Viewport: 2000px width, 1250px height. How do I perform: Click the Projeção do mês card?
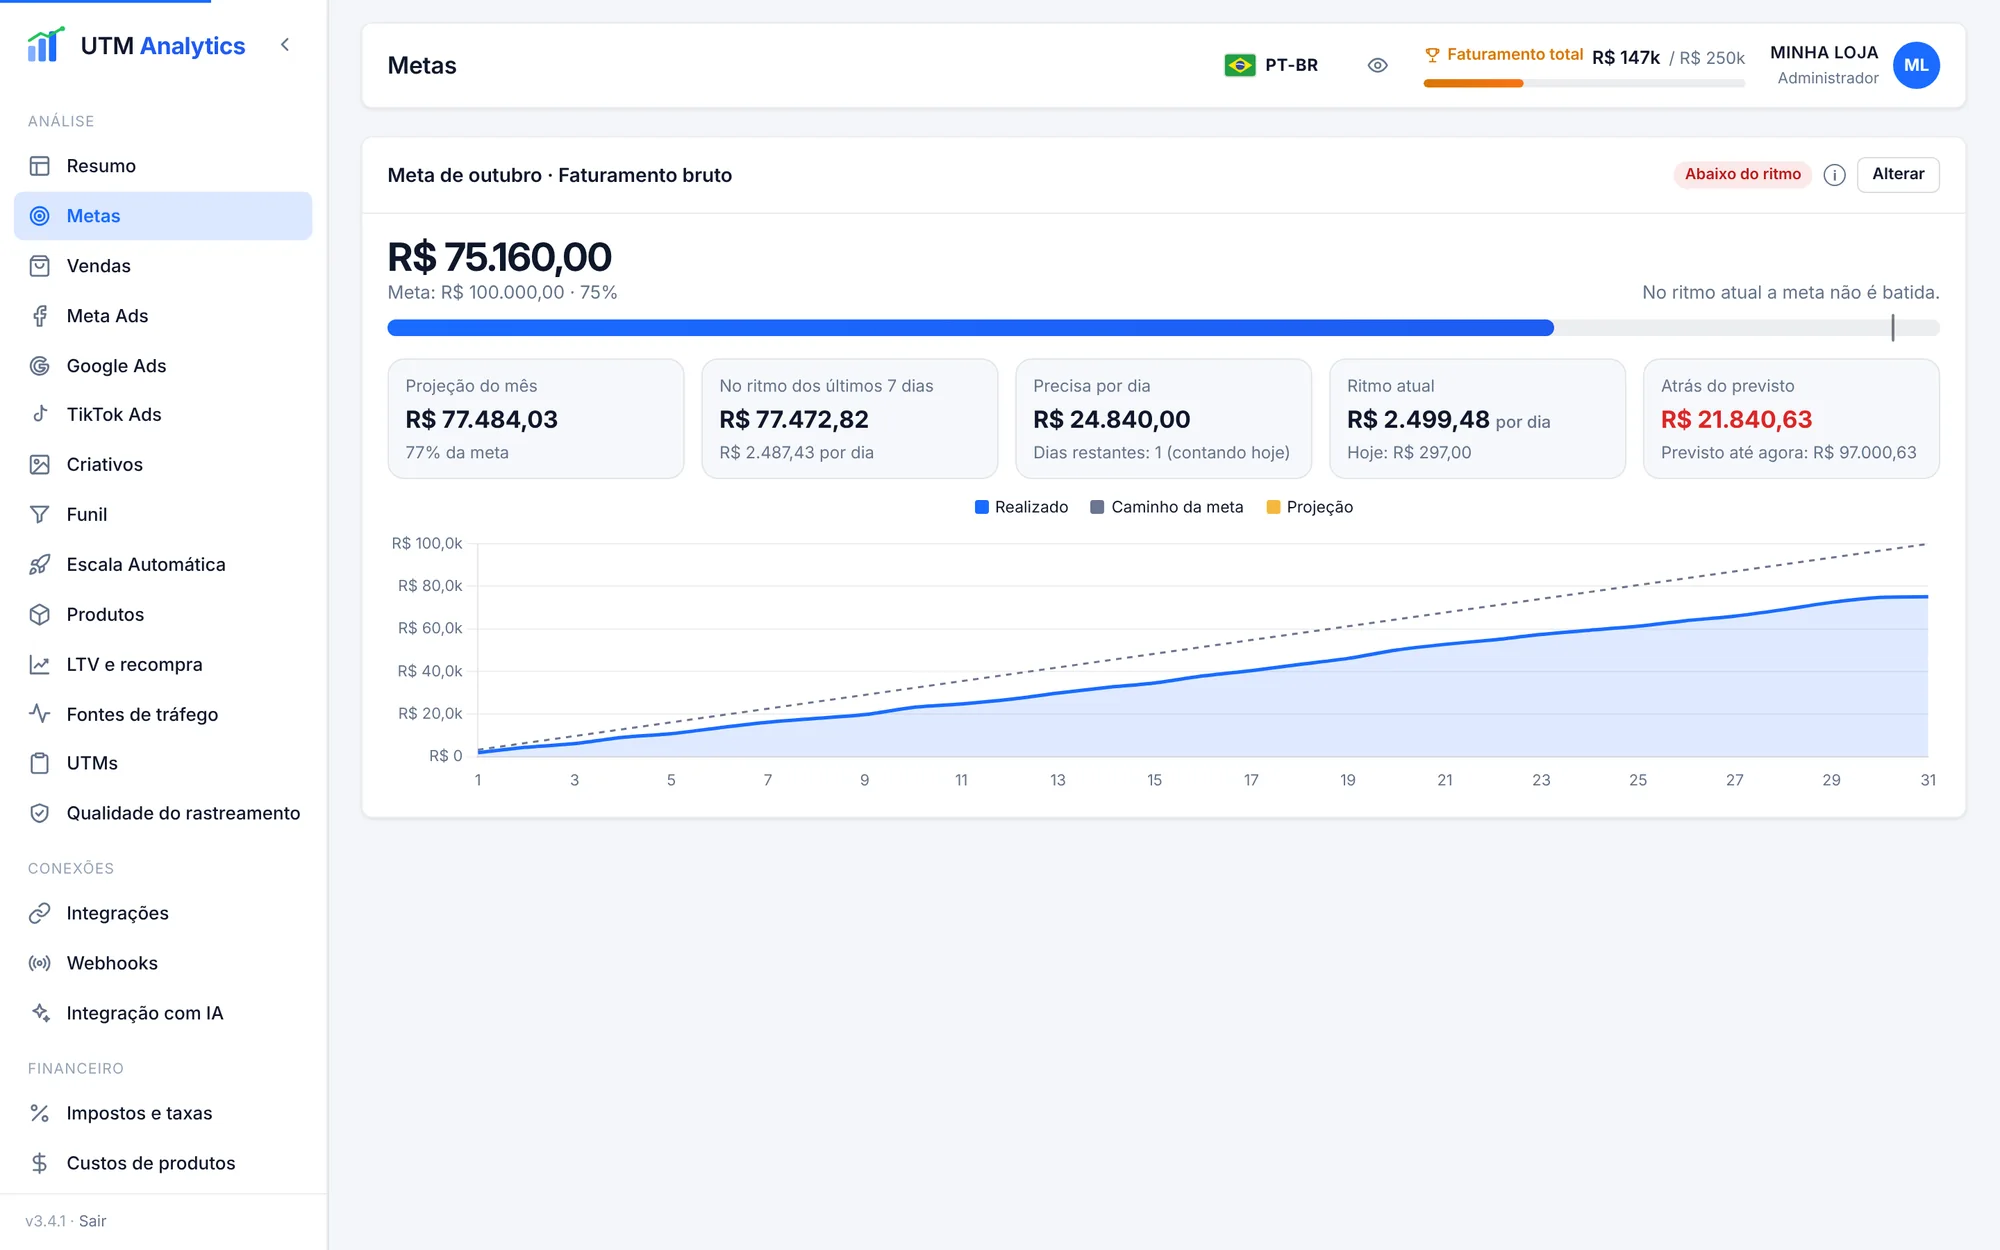536,419
